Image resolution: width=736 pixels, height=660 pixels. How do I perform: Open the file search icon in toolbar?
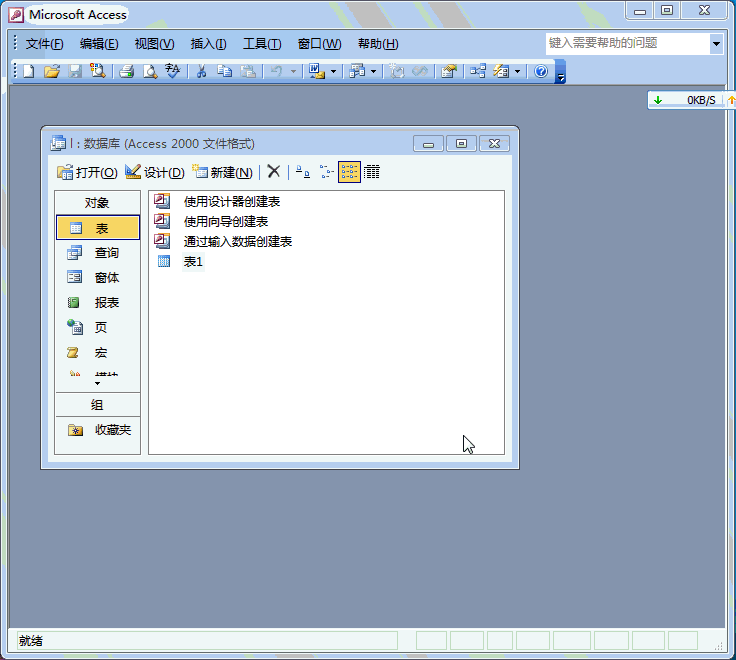[98, 71]
